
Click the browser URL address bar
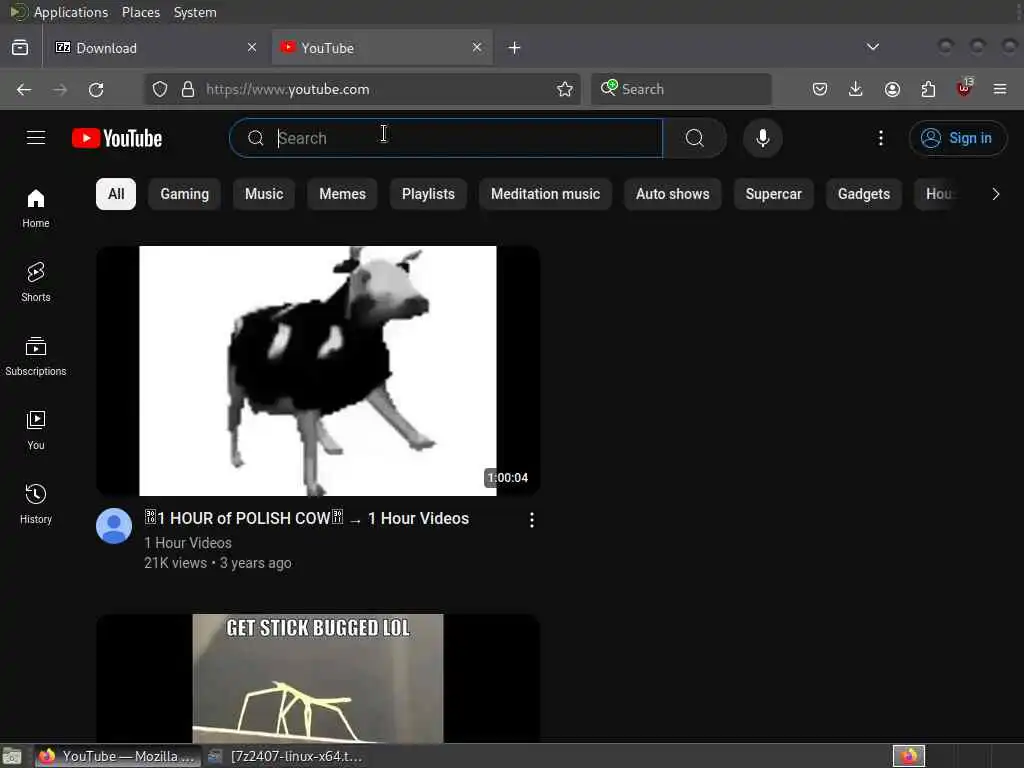[x=362, y=89]
